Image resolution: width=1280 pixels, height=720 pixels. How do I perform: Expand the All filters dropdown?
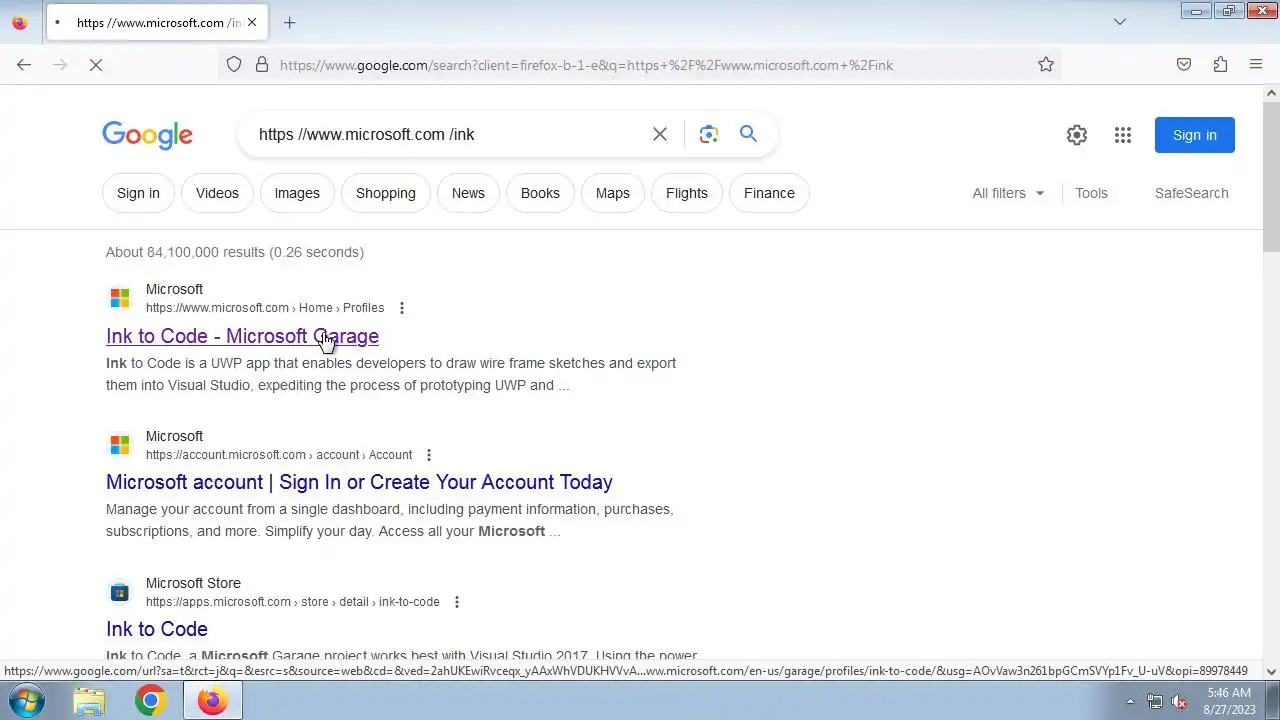pos(1008,193)
